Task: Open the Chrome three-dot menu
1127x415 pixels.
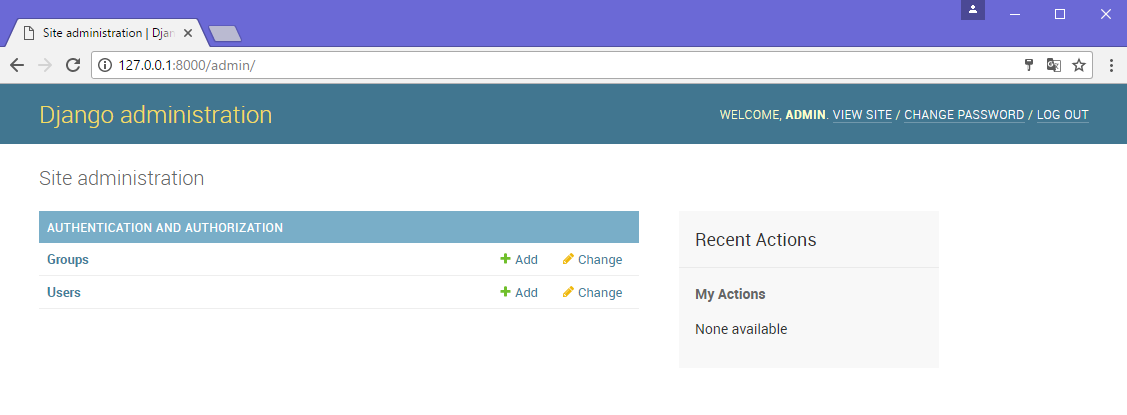Action: pos(1111,65)
